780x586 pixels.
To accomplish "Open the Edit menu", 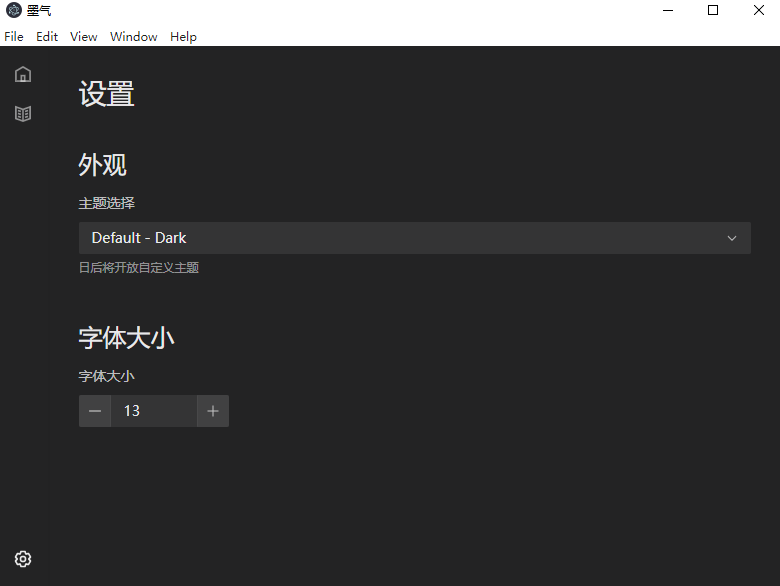I will point(47,37).
